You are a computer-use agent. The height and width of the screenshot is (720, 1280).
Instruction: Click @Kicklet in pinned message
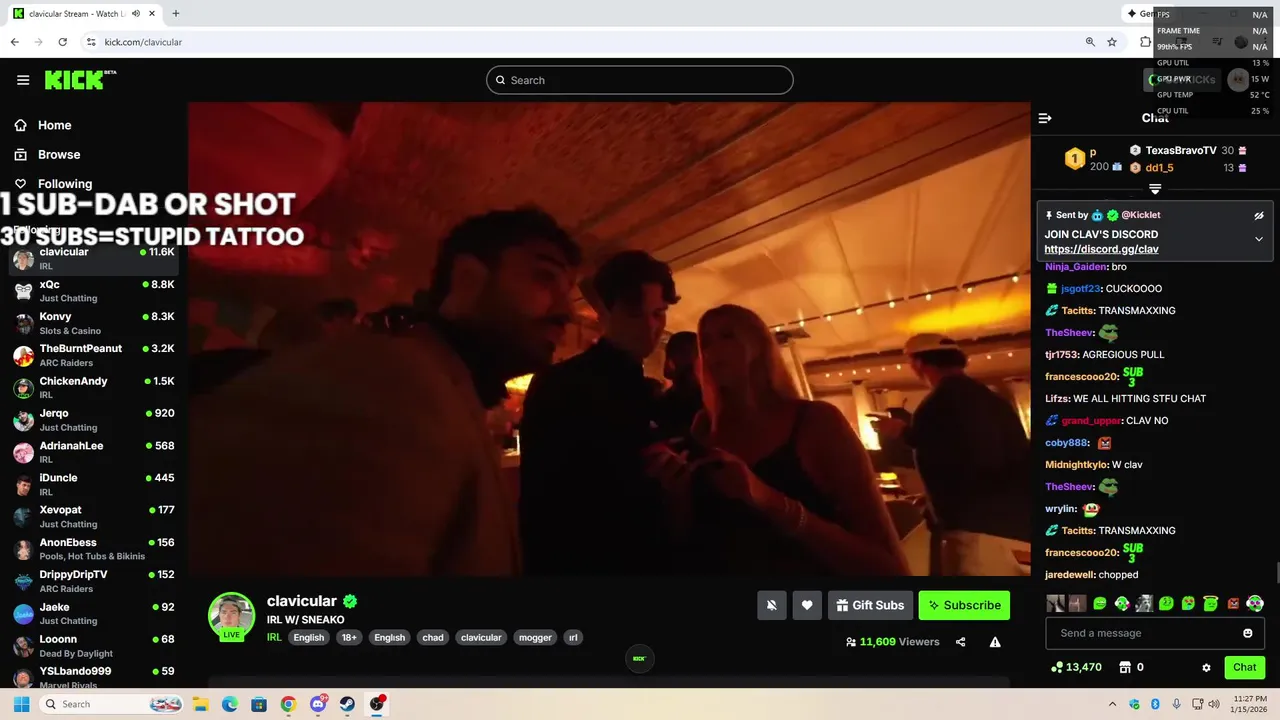point(1140,215)
